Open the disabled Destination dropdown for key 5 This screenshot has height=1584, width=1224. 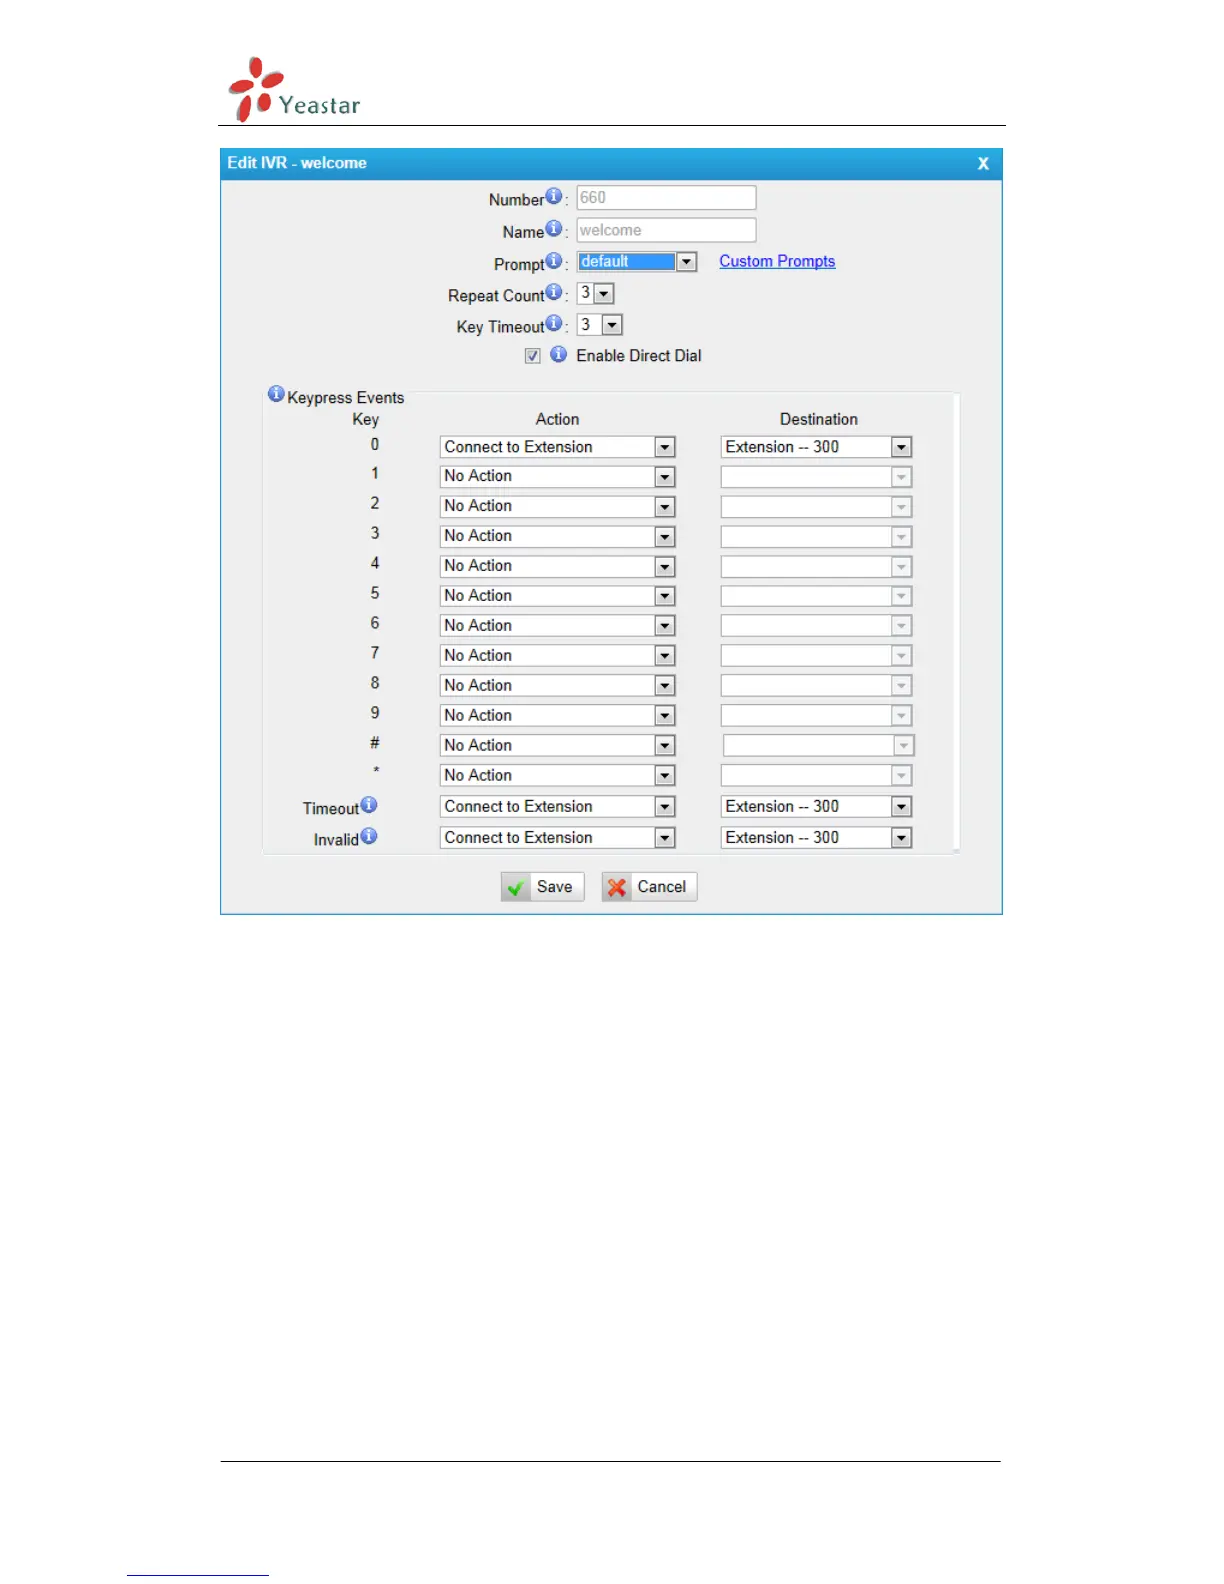click(816, 596)
